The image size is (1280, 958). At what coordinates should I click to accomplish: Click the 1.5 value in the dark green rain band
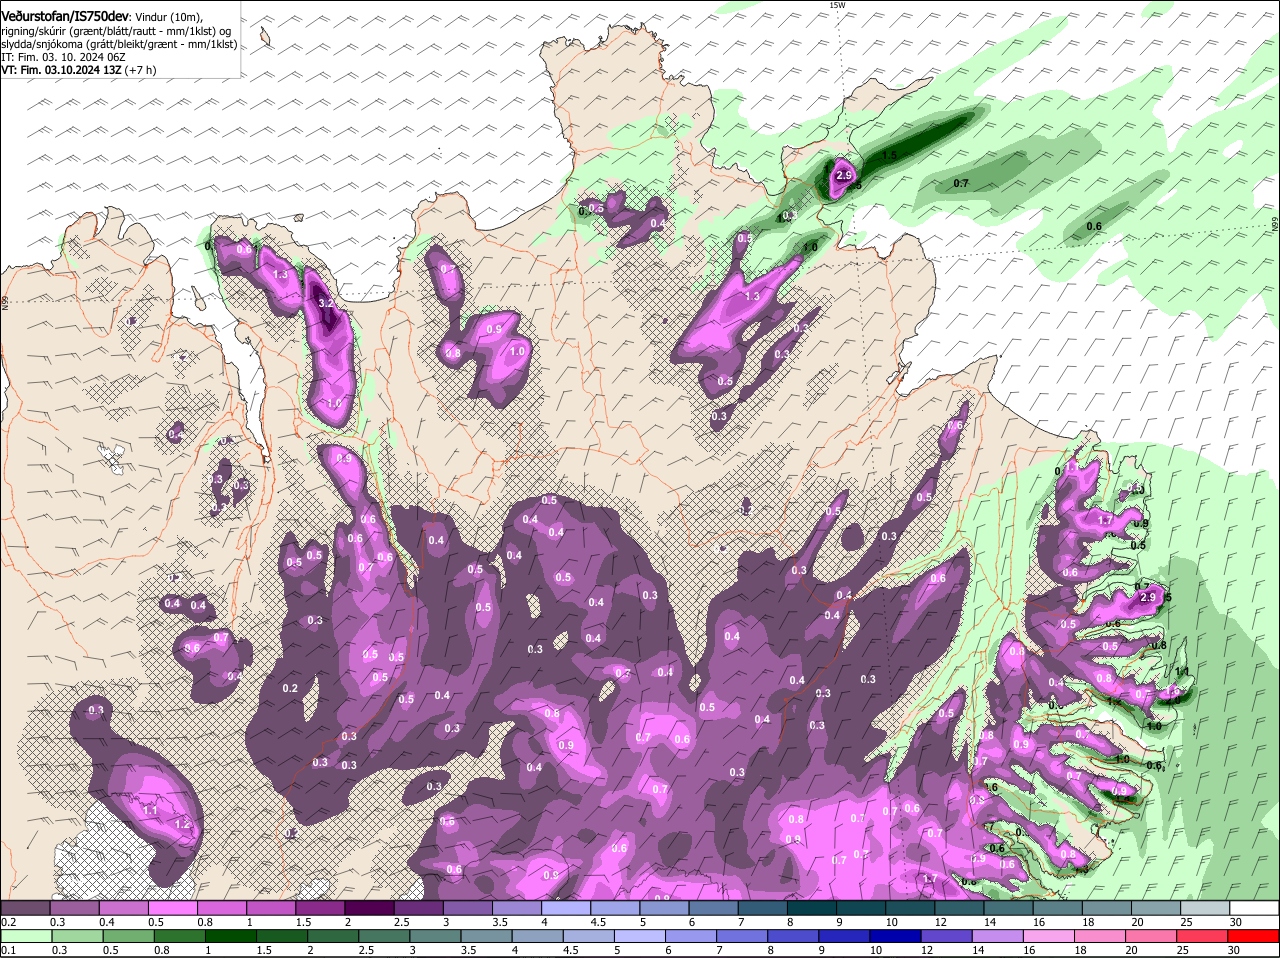point(889,155)
